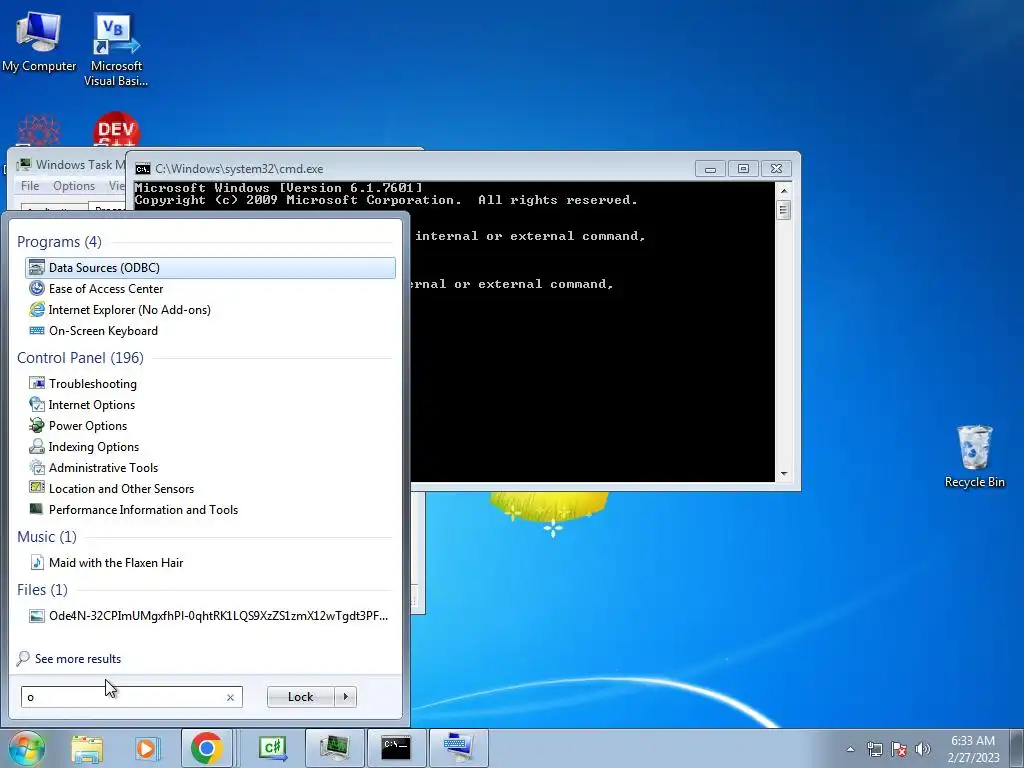Viewport: 1024px width, 768px height.
Task: Click the Lock button
Action: pos(300,697)
